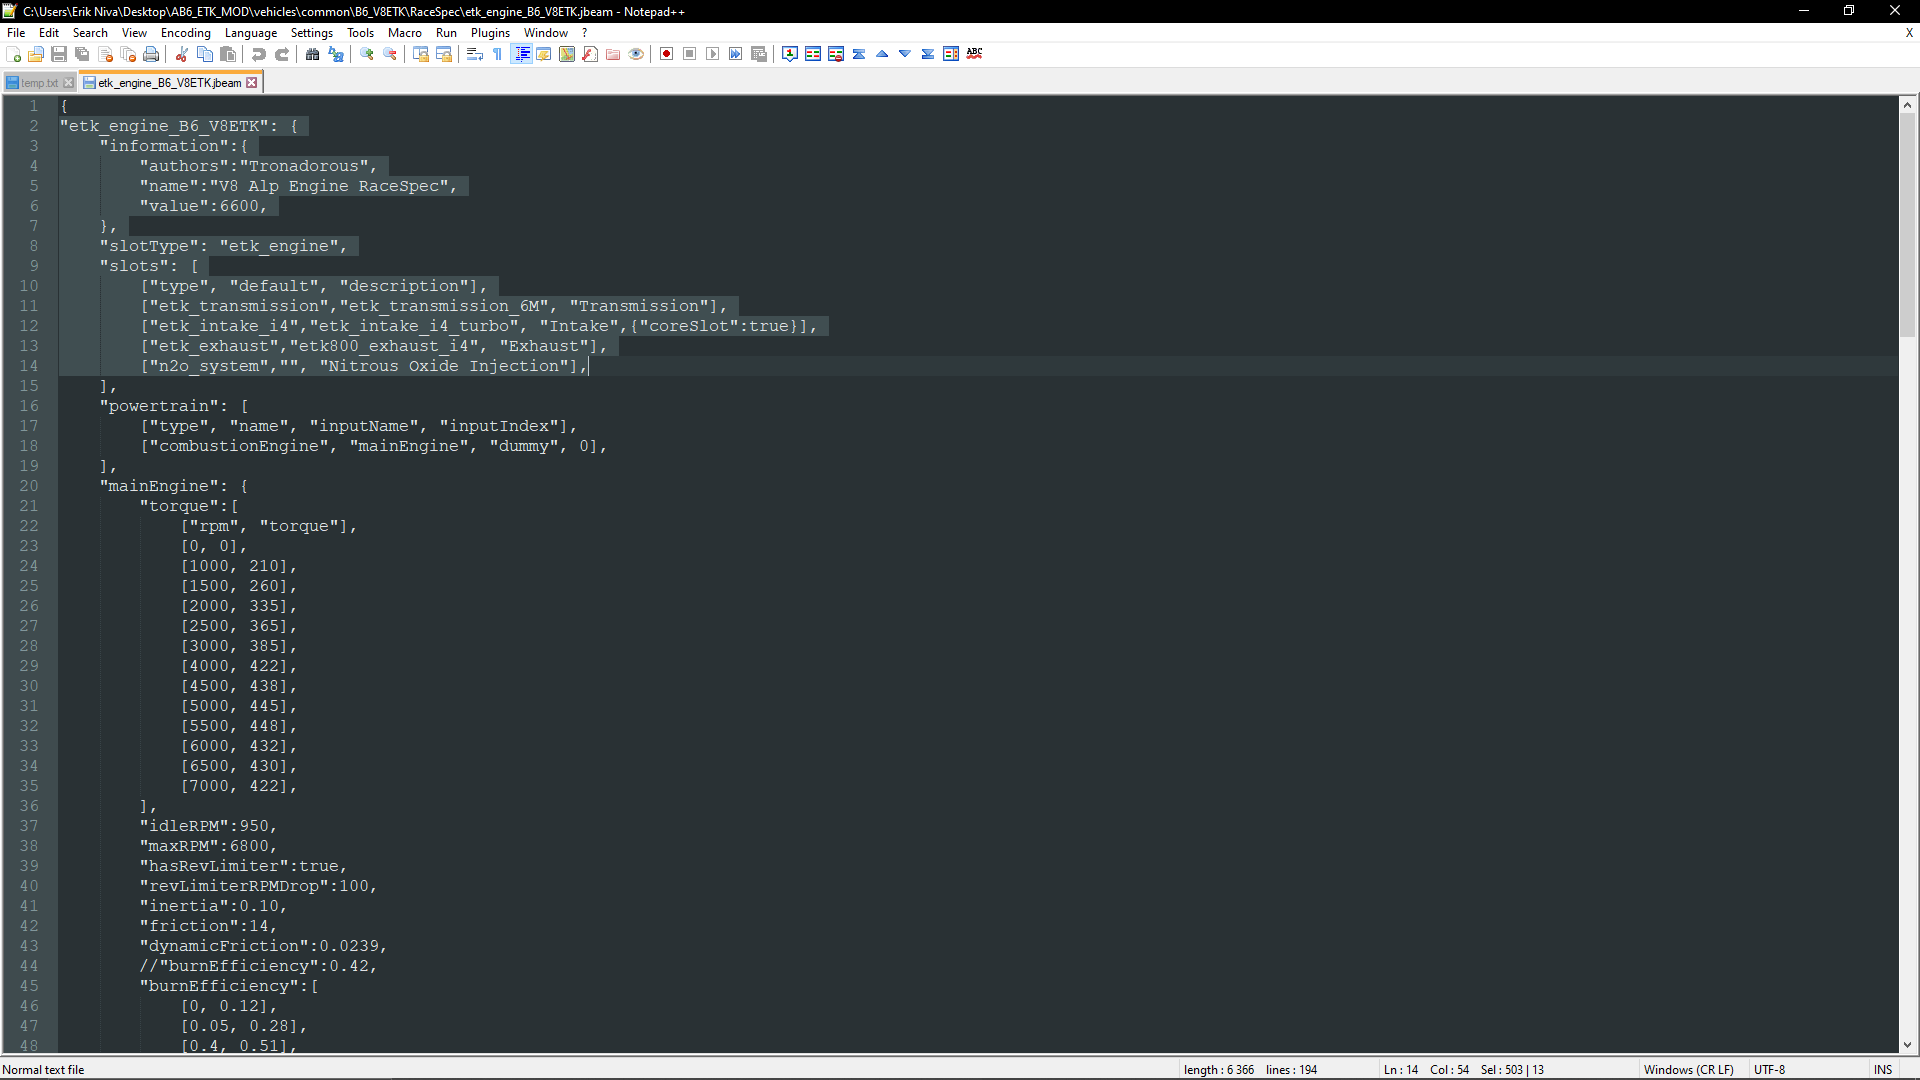Screen dimensions: 1920x1080
Task: Start macro recording with the red record button
Action: (667, 54)
